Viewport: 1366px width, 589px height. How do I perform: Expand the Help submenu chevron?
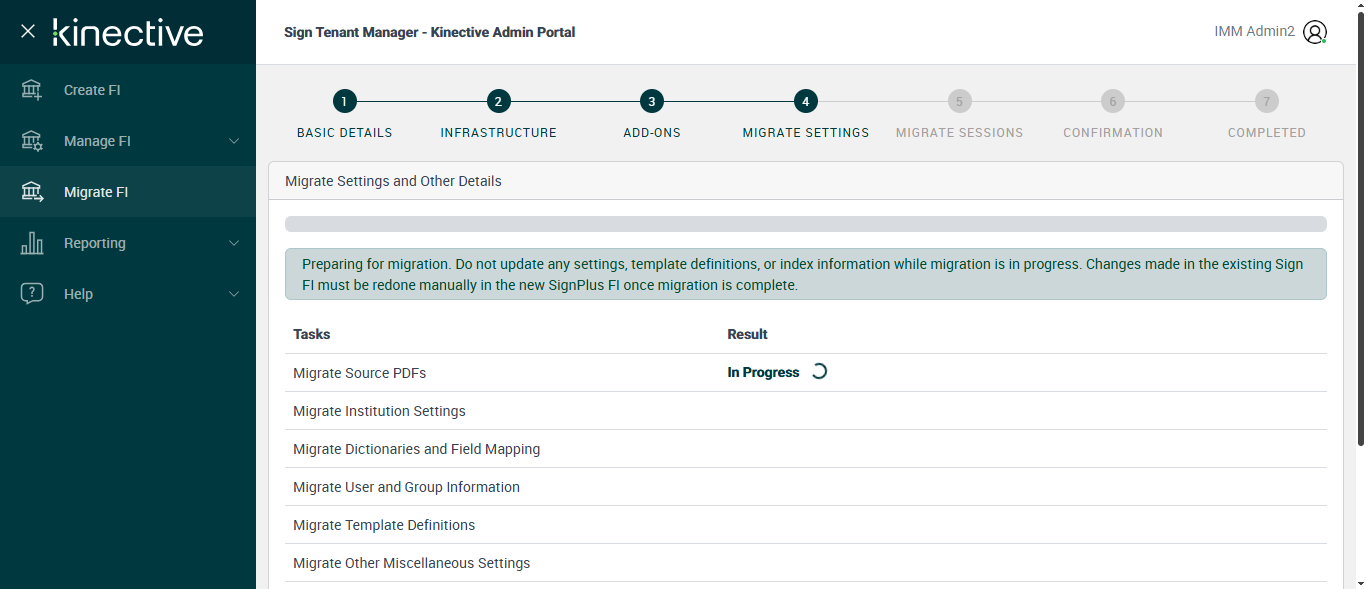(234, 294)
